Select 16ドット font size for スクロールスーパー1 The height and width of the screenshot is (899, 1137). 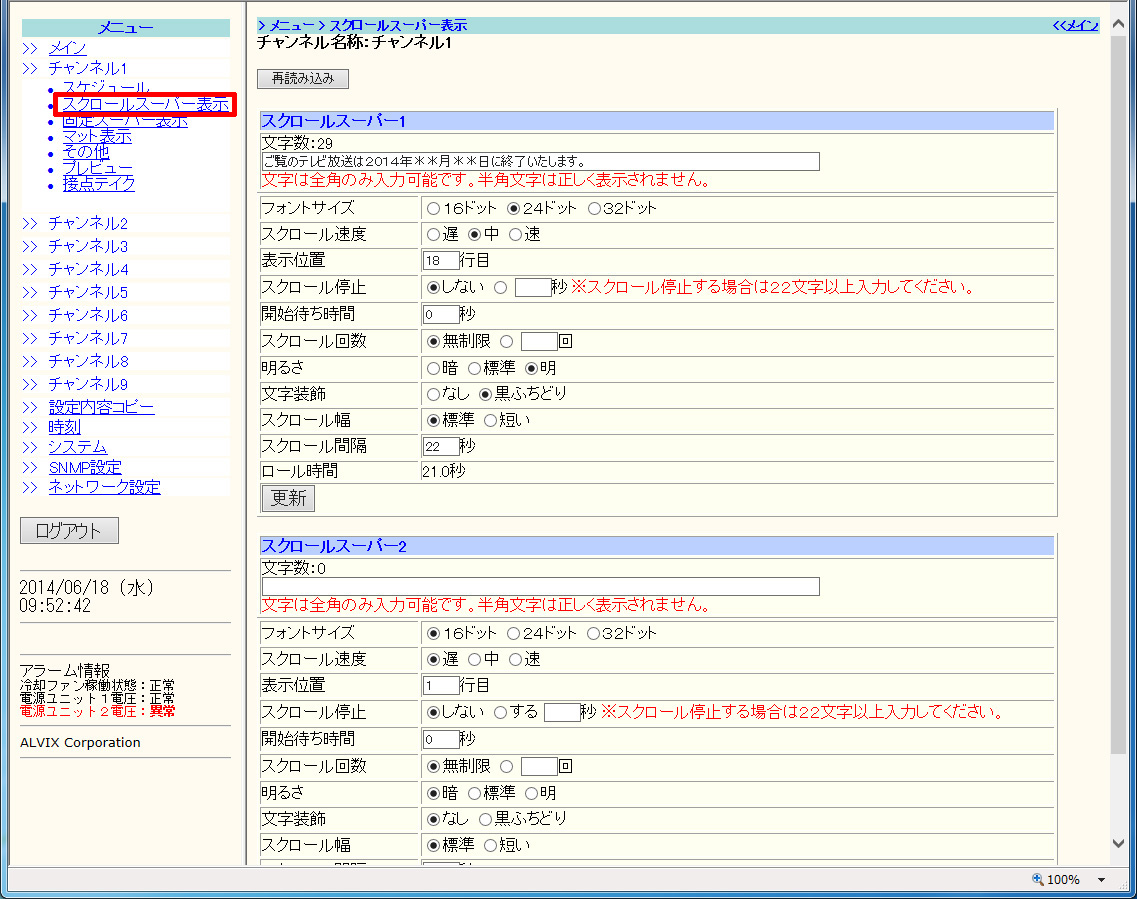coord(434,209)
